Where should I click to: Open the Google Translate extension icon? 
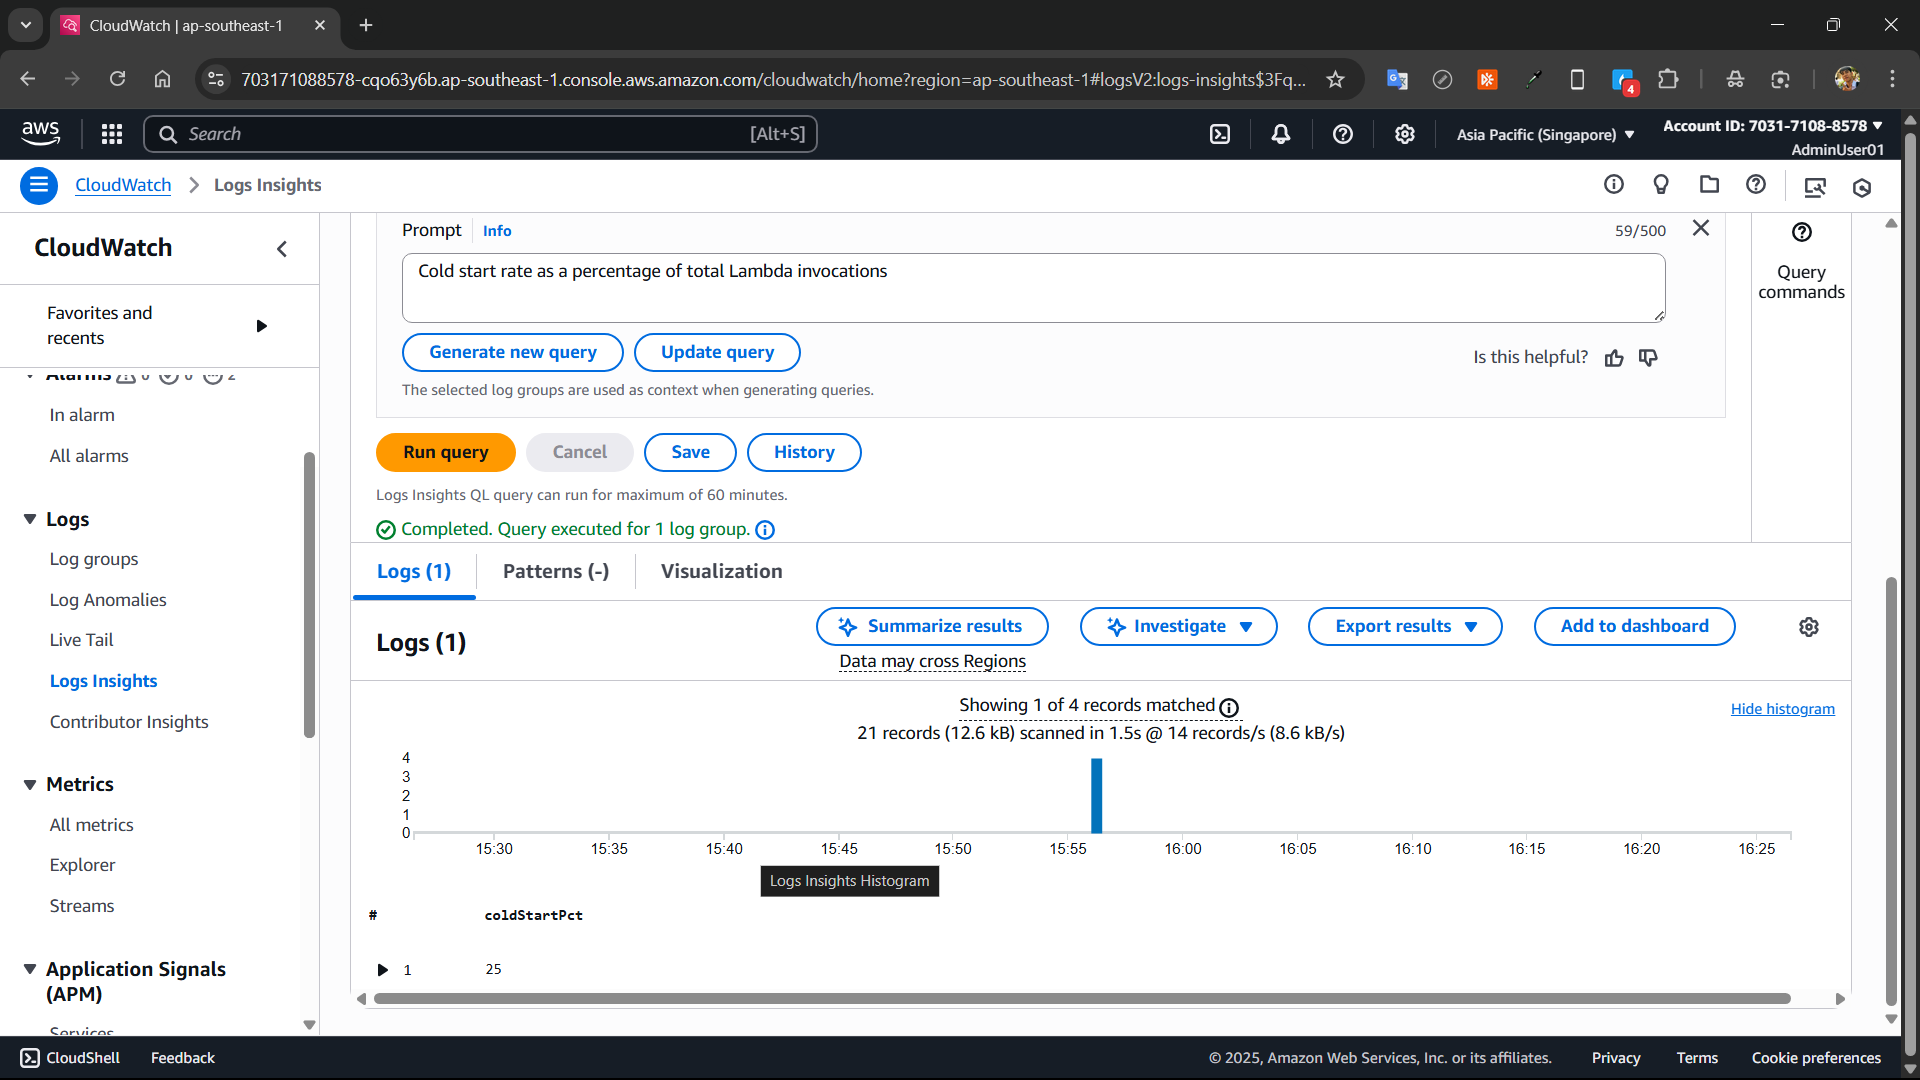(1397, 79)
